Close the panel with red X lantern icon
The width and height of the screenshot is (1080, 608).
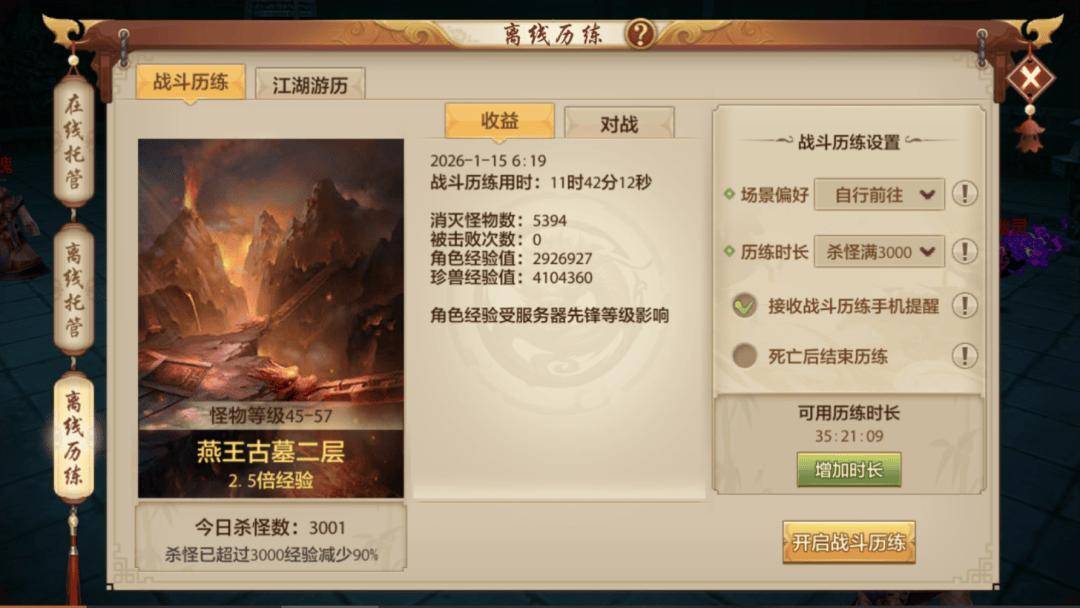1030,78
